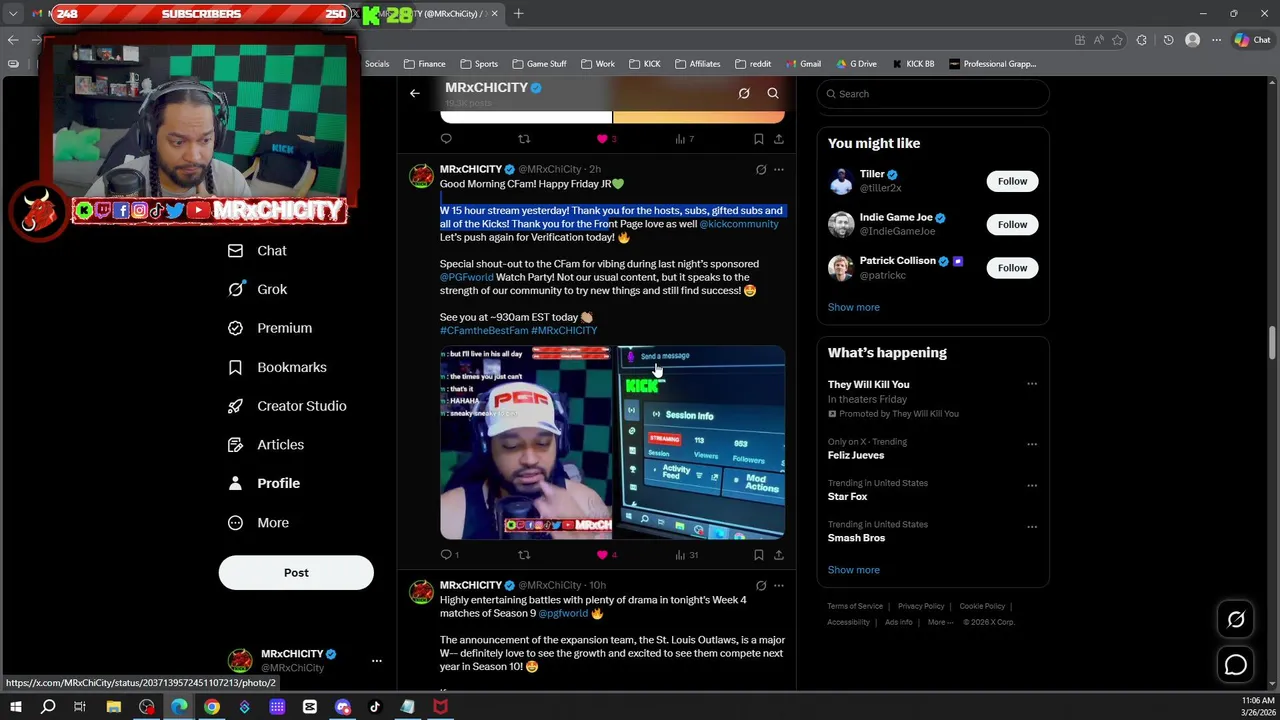Follow Indie Game Joe

point(1012,224)
